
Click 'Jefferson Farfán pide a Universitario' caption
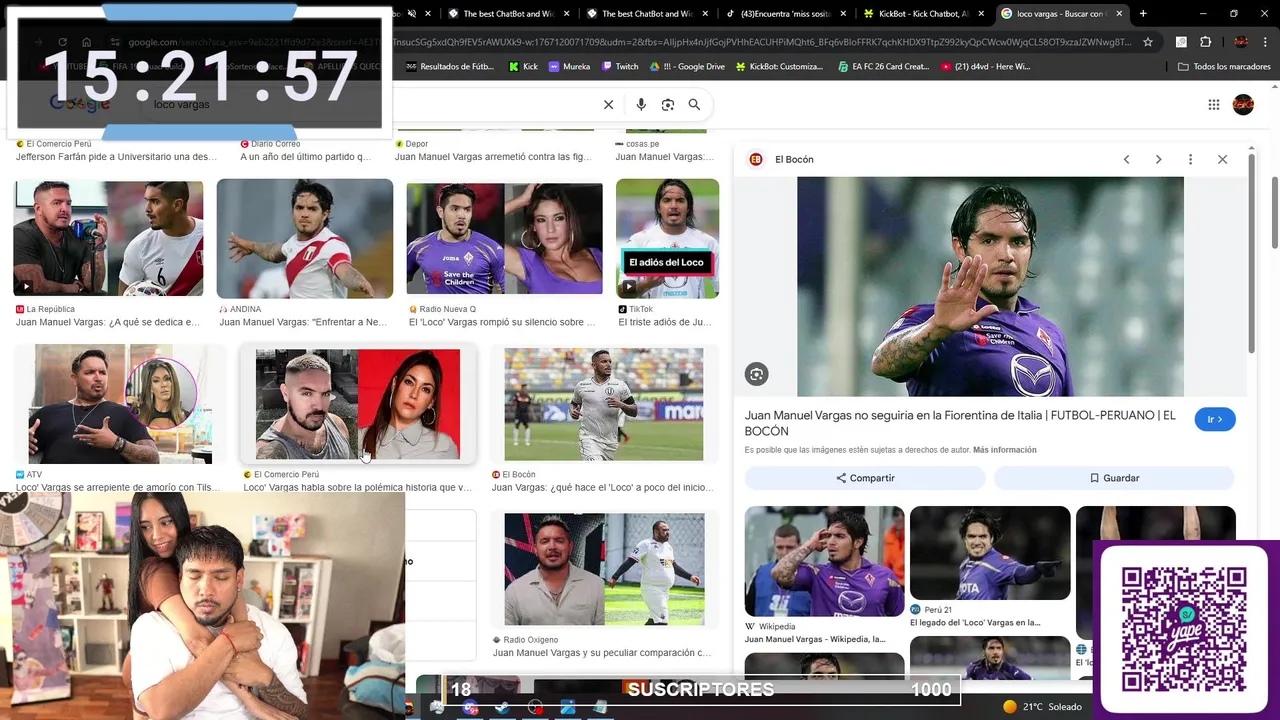[x=116, y=157]
